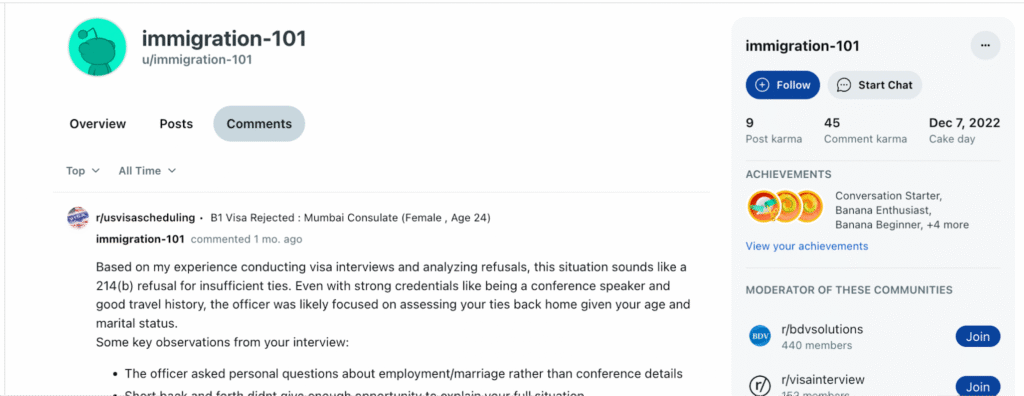This screenshot has height=396, width=1024.
Task: Click the r/usvisascheduling community icon
Action: pyautogui.click(x=78, y=218)
